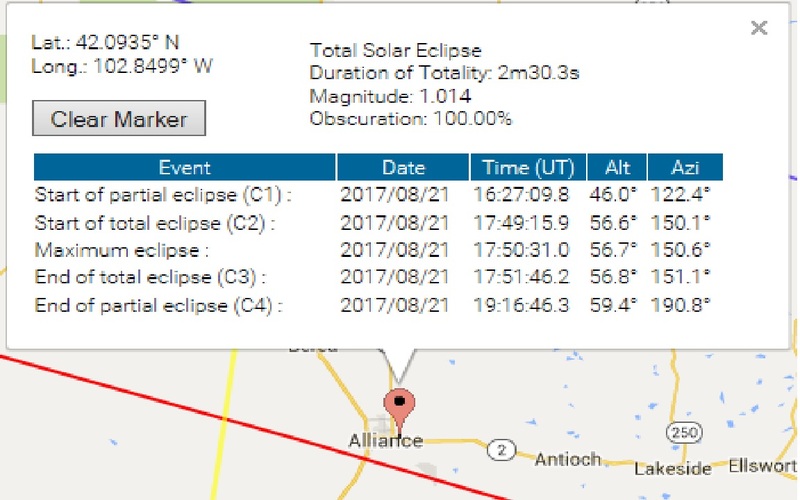The image size is (800, 500).
Task: Click the Antioch town label
Action: tap(567, 460)
